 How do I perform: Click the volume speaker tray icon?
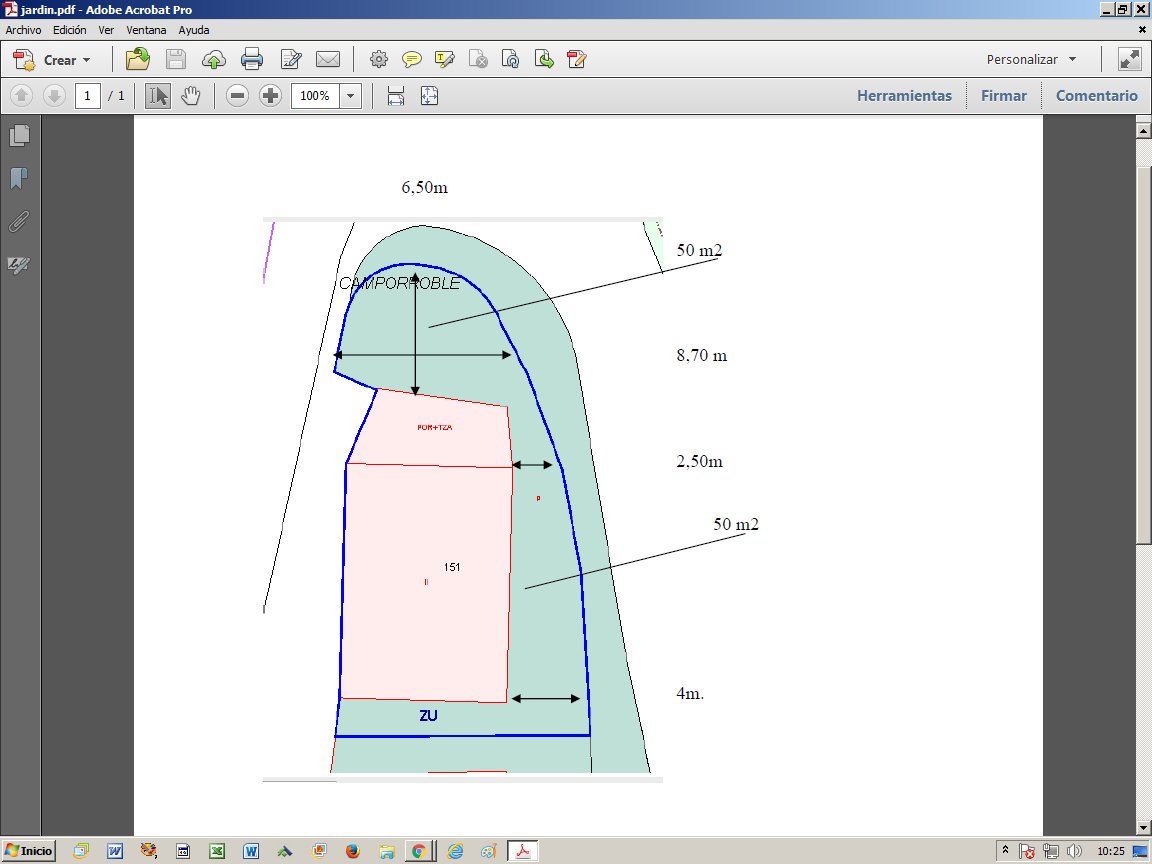click(x=1074, y=852)
